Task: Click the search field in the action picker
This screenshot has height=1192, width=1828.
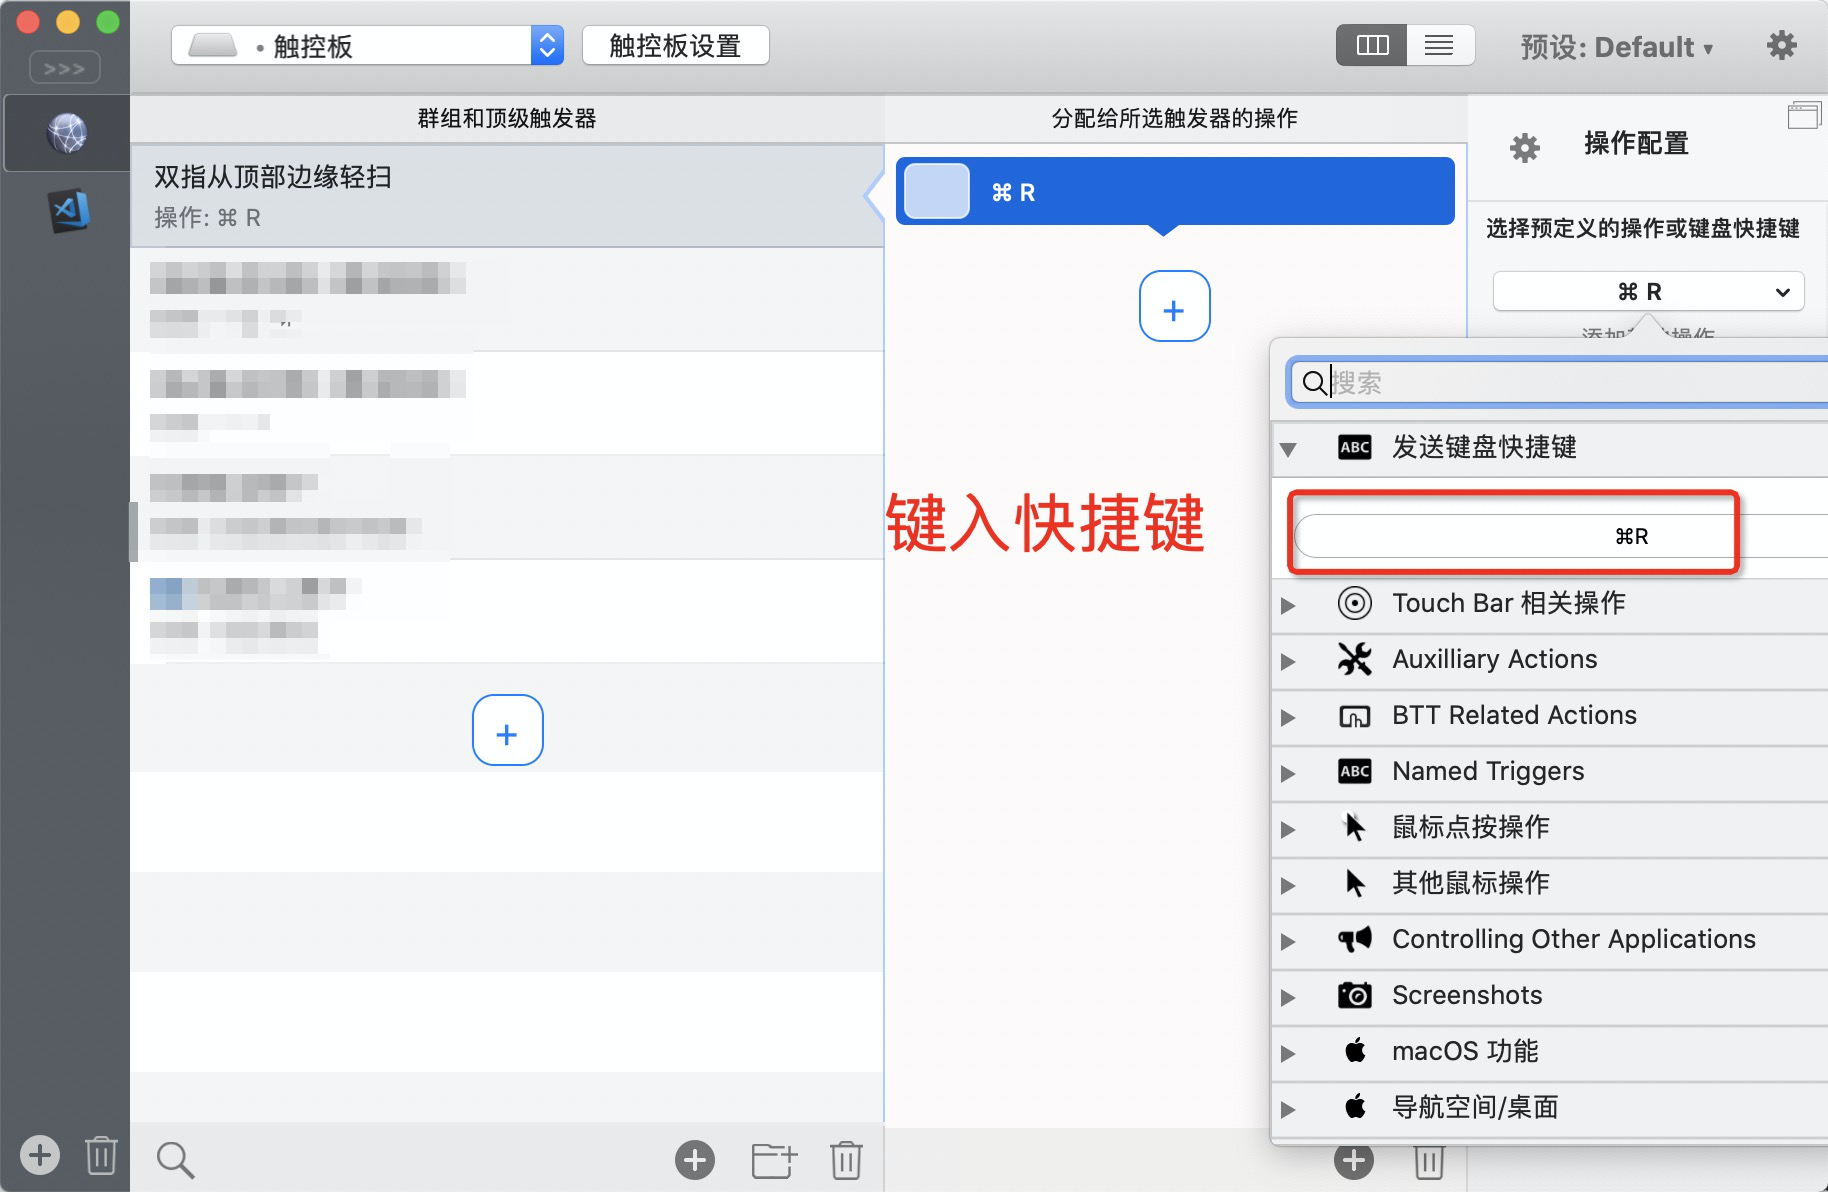Action: (1550, 382)
